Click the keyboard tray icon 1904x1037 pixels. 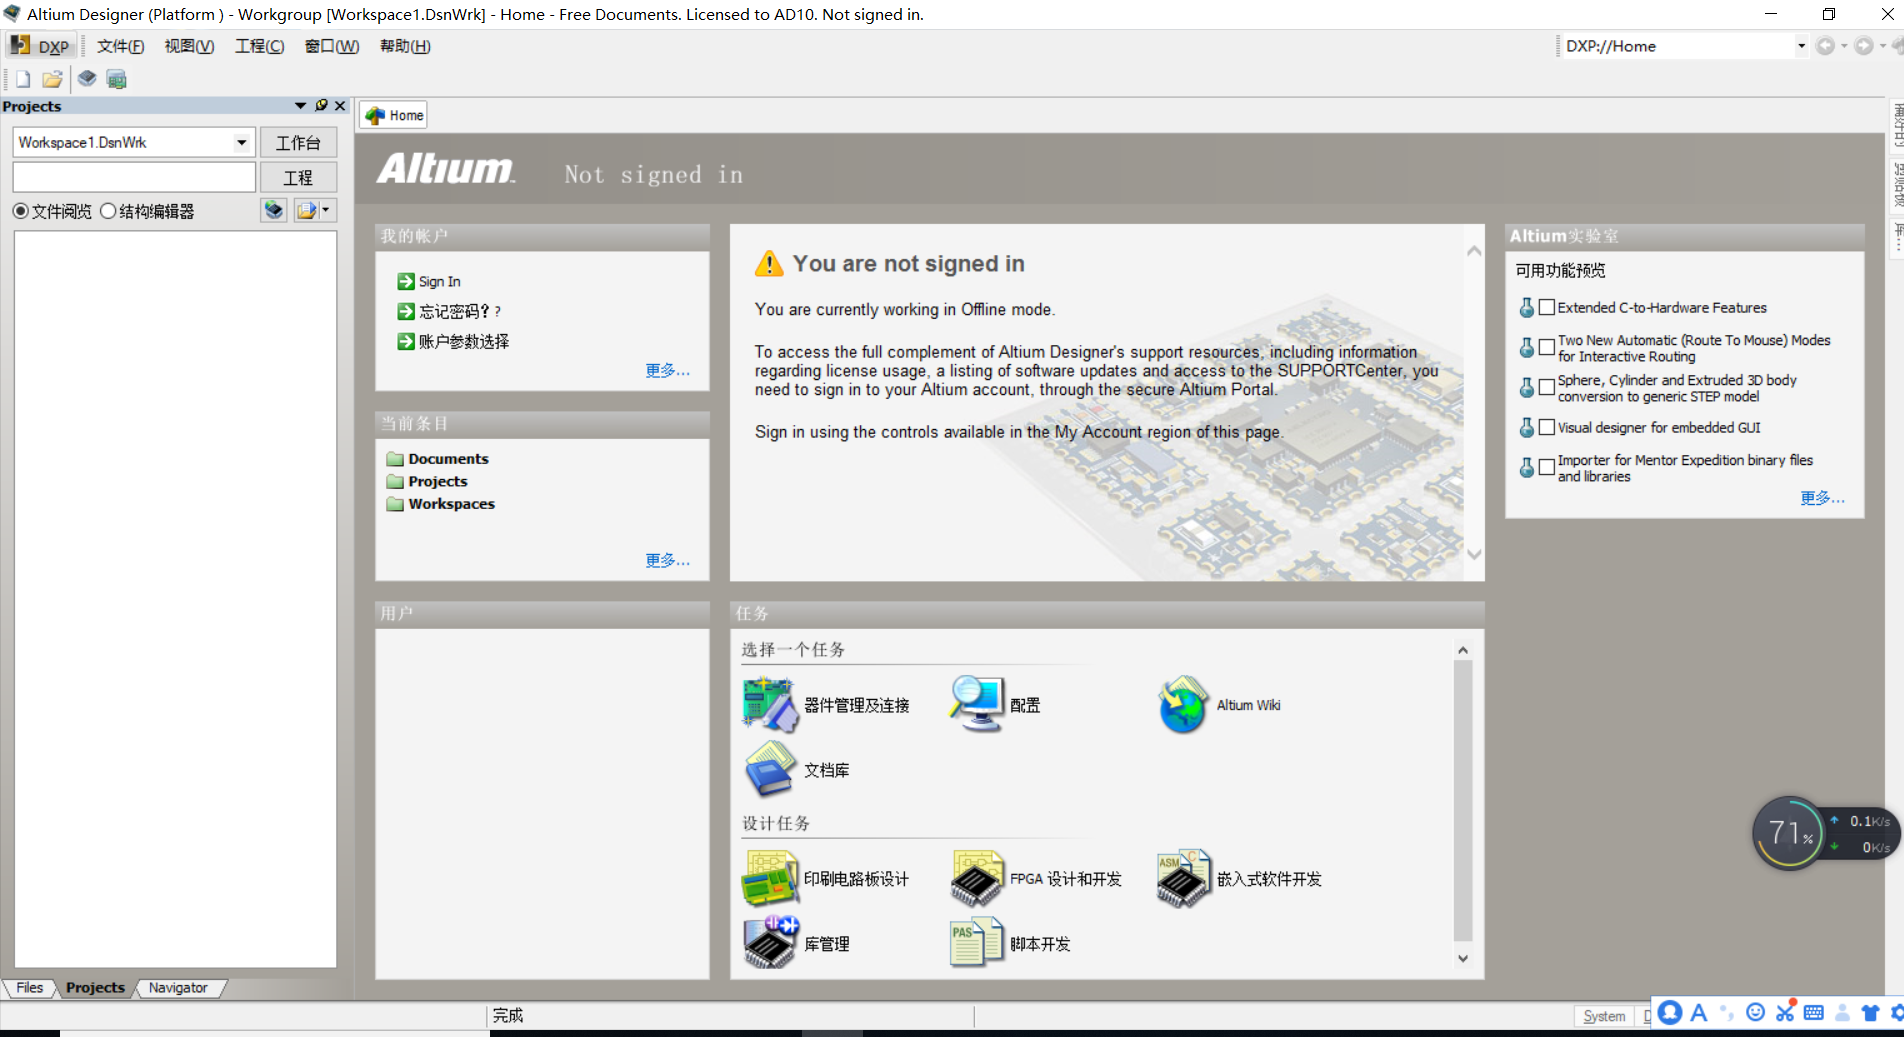(x=1814, y=1013)
